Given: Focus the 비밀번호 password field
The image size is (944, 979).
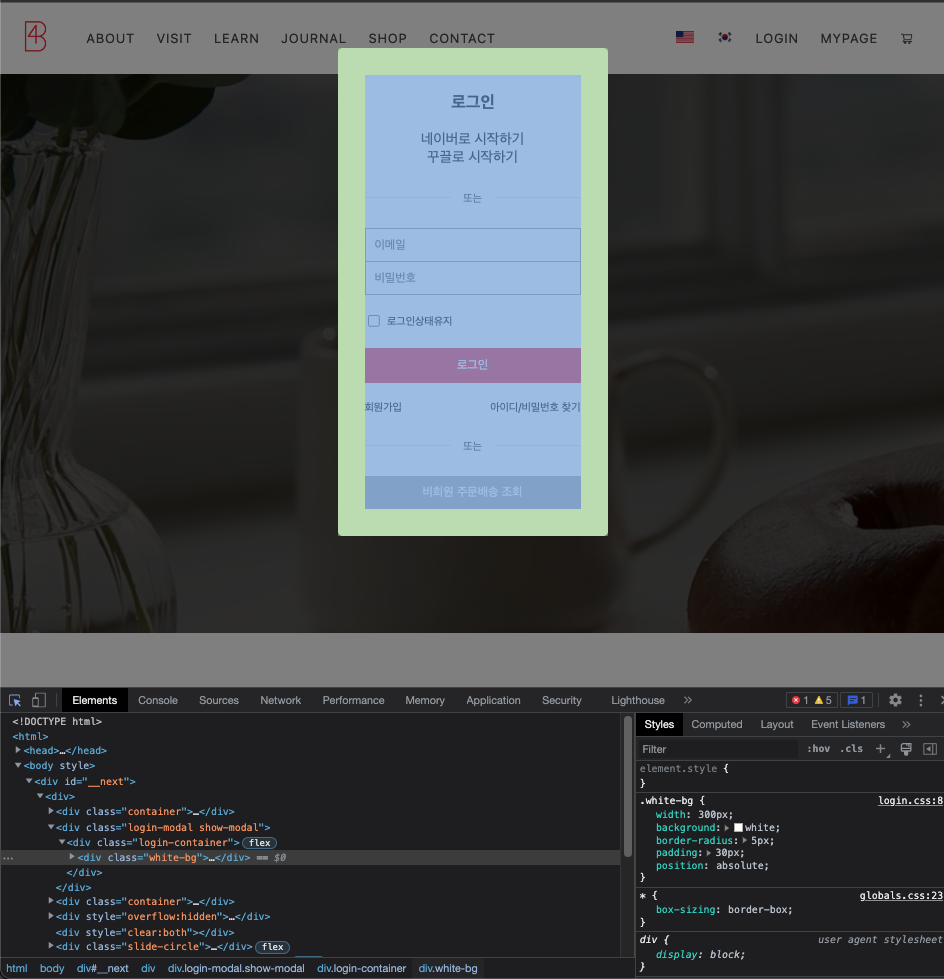Looking at the screenshot, I should coord(473,278).
